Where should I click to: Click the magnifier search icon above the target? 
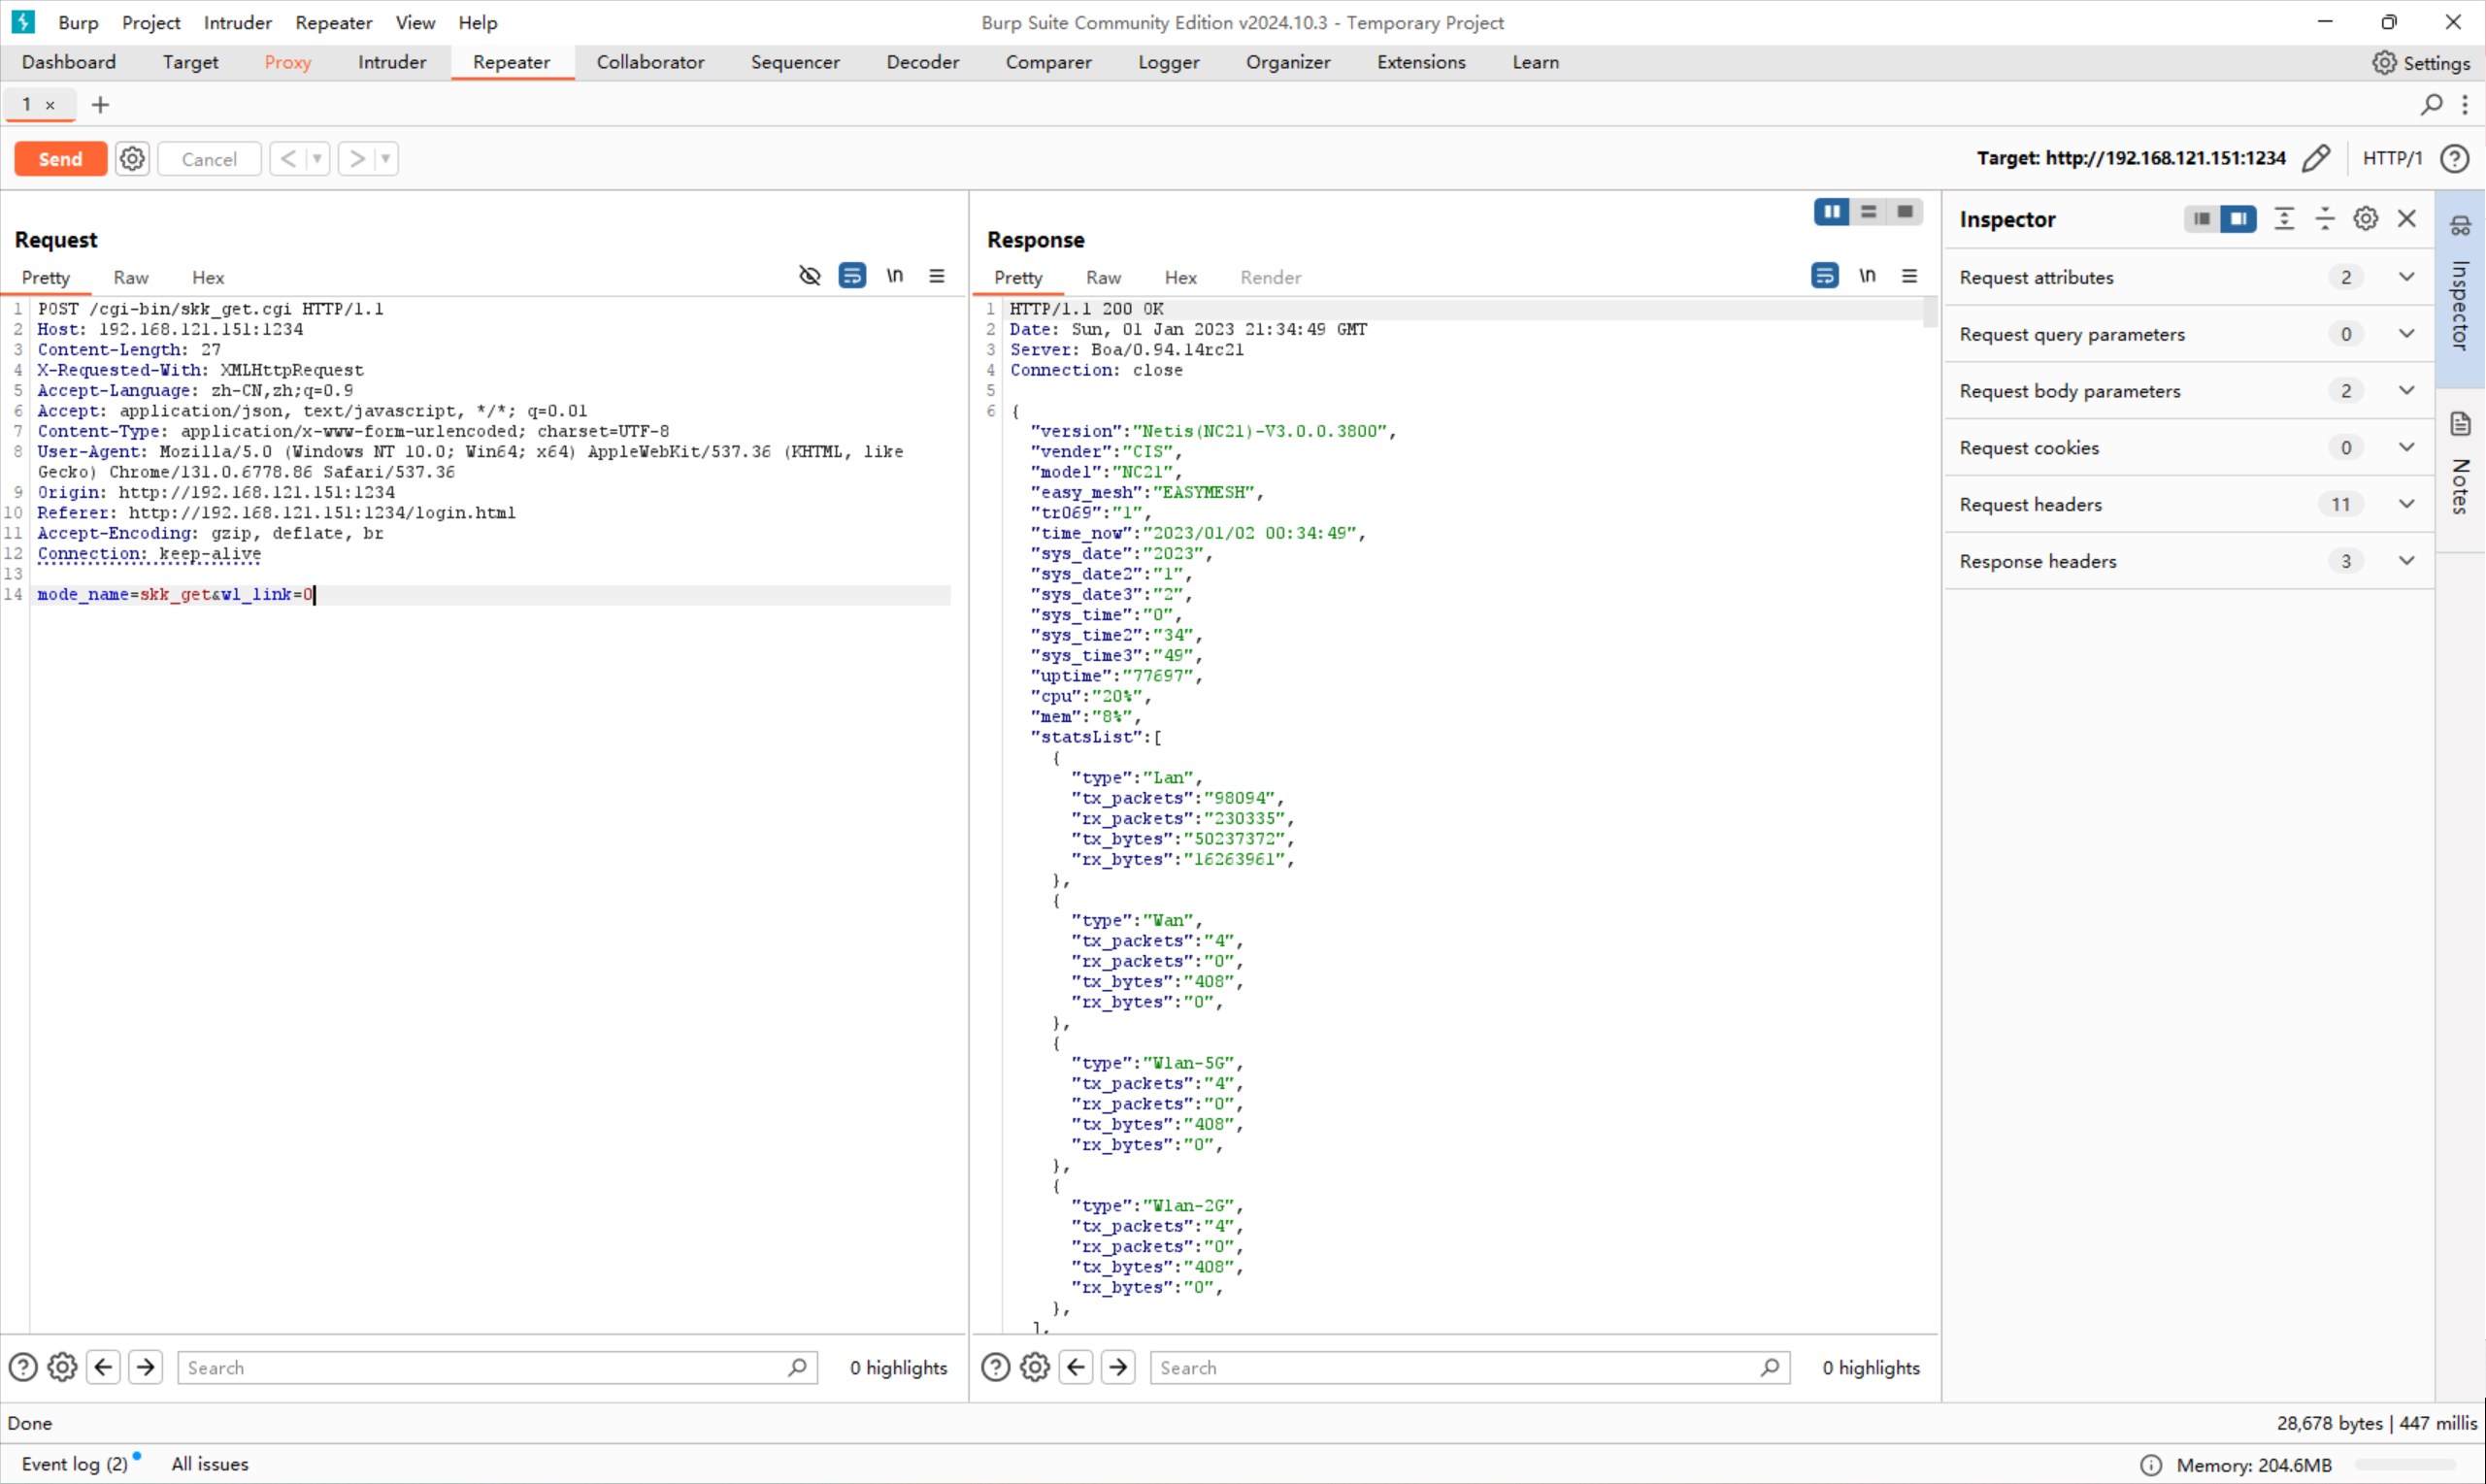pos(2431,104)
